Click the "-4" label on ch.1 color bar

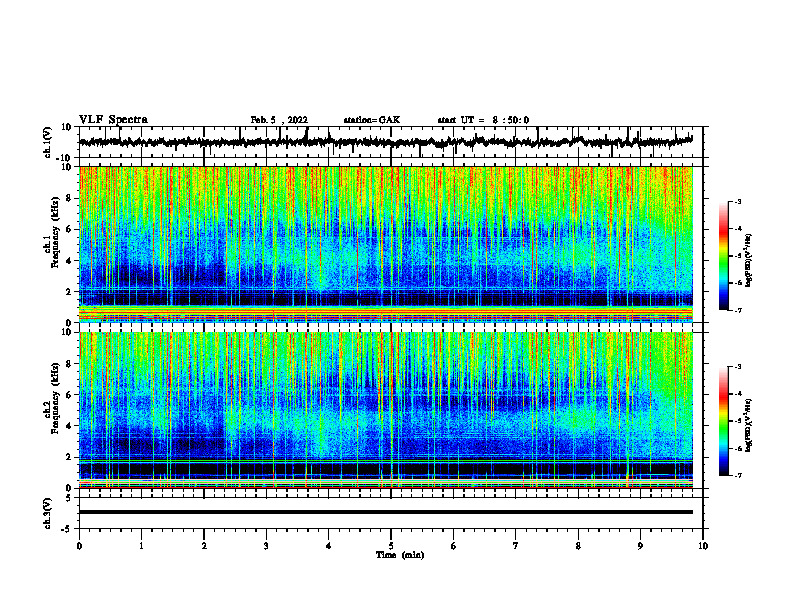[x=738, y=229]
